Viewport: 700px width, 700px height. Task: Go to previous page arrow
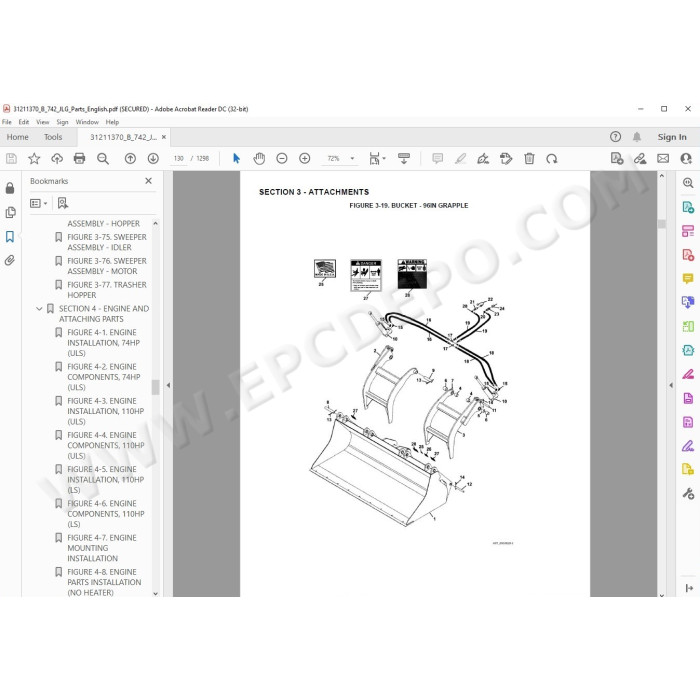(130, 158)
